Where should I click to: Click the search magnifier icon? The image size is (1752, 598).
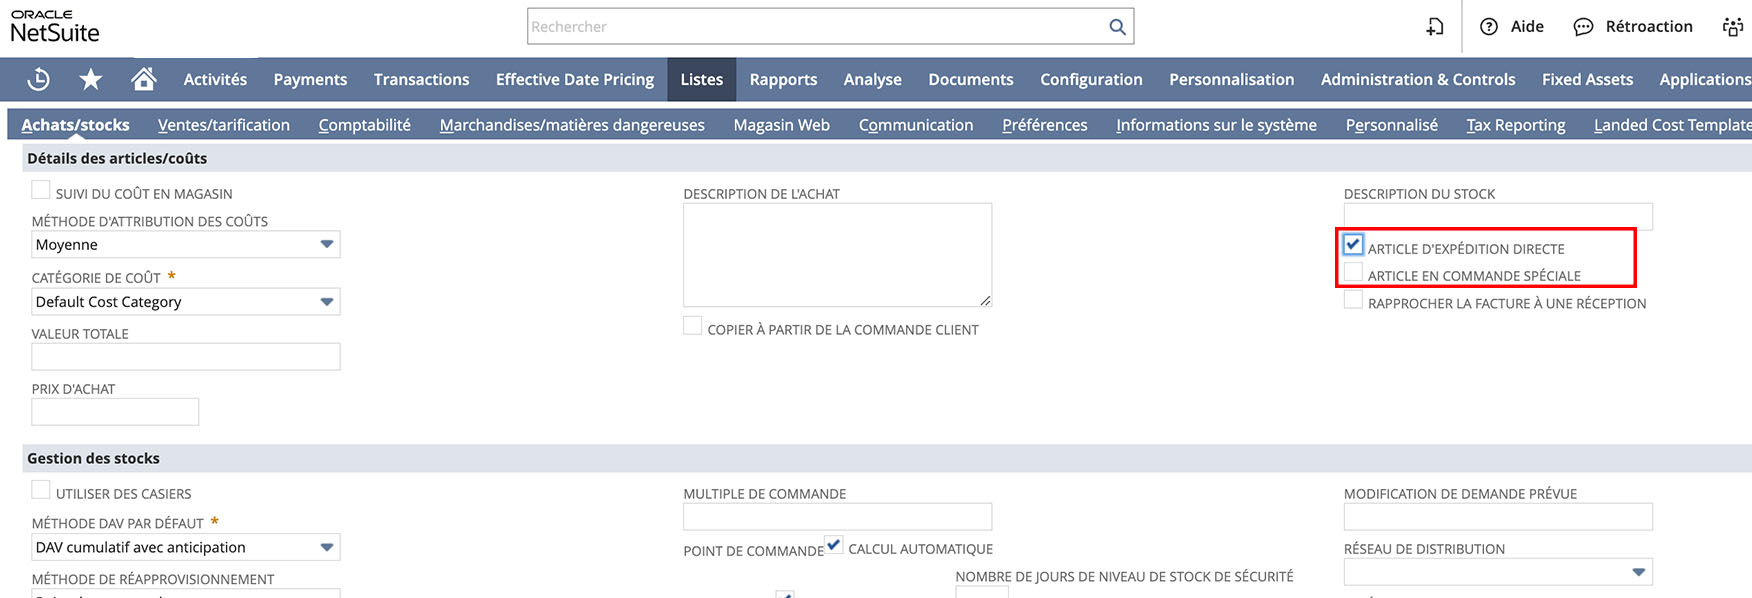[x=1117, y=27]
